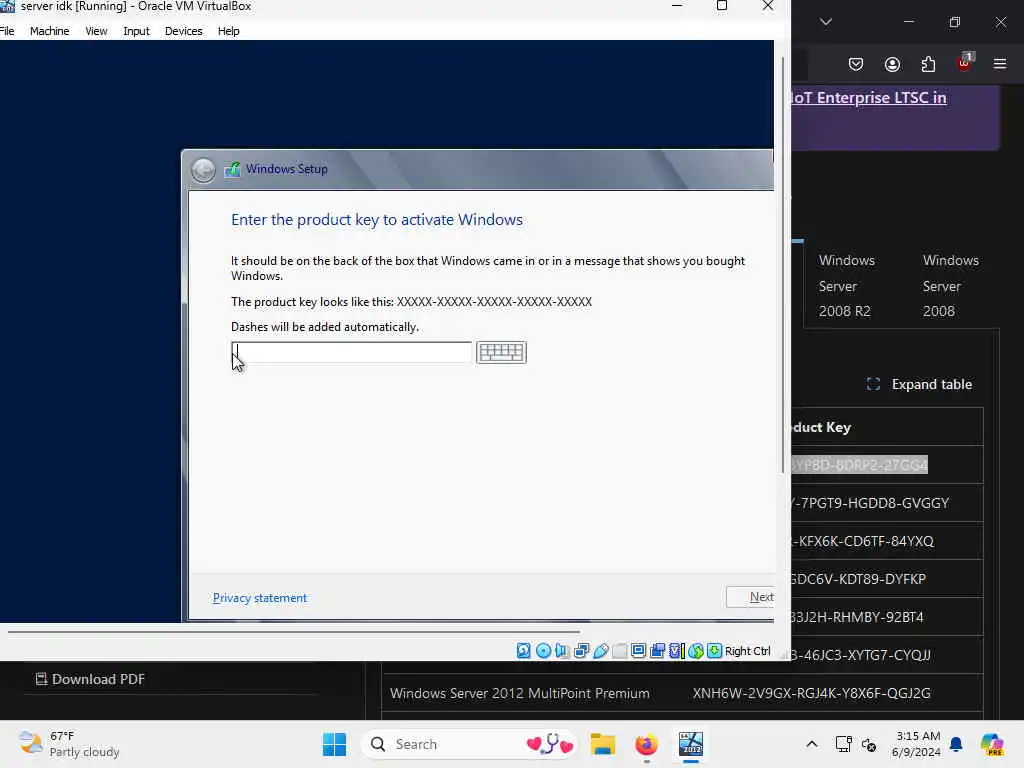Click the Next button in Windows Setup

tap(751, 597)
